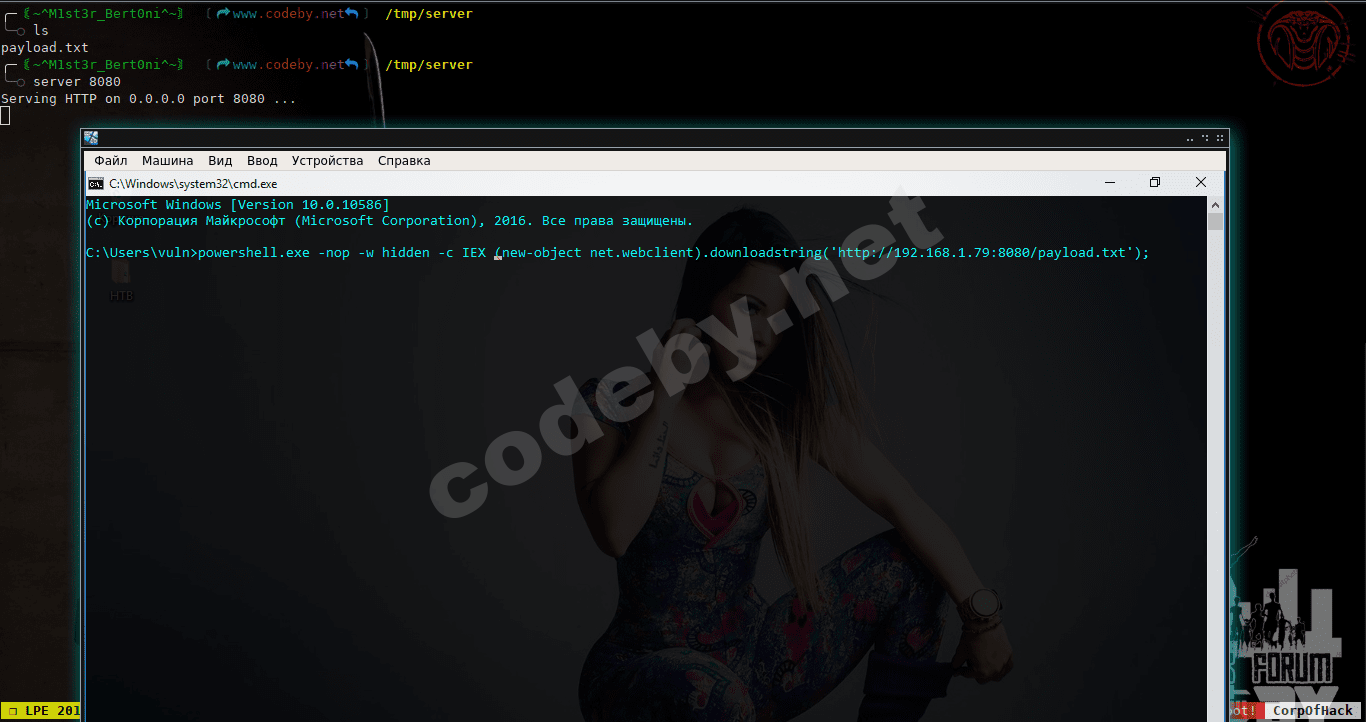Open the Машина menu
1366x722 pixels.
[168, 161]
